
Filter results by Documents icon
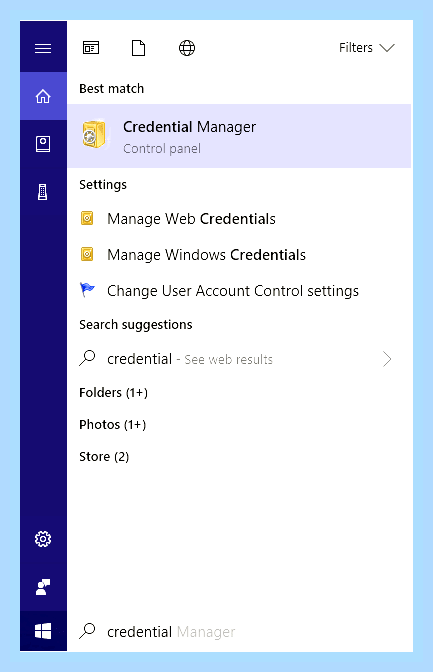tap(138, 48)
